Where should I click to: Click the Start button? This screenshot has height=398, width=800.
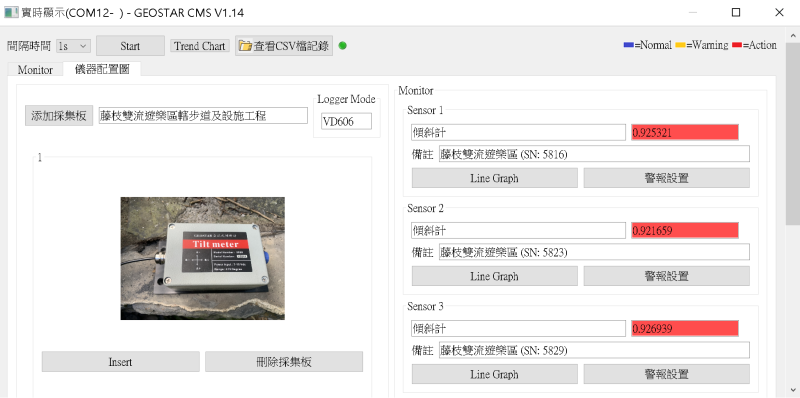(130, 46)
